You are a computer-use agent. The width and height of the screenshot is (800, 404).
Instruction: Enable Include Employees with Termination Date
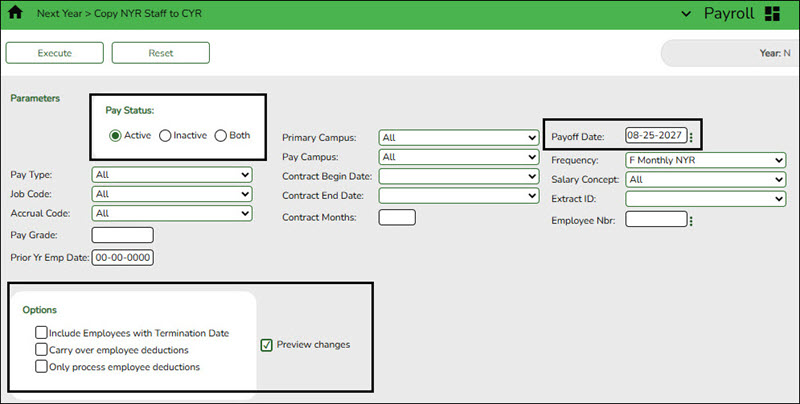(x=41, y=333)
